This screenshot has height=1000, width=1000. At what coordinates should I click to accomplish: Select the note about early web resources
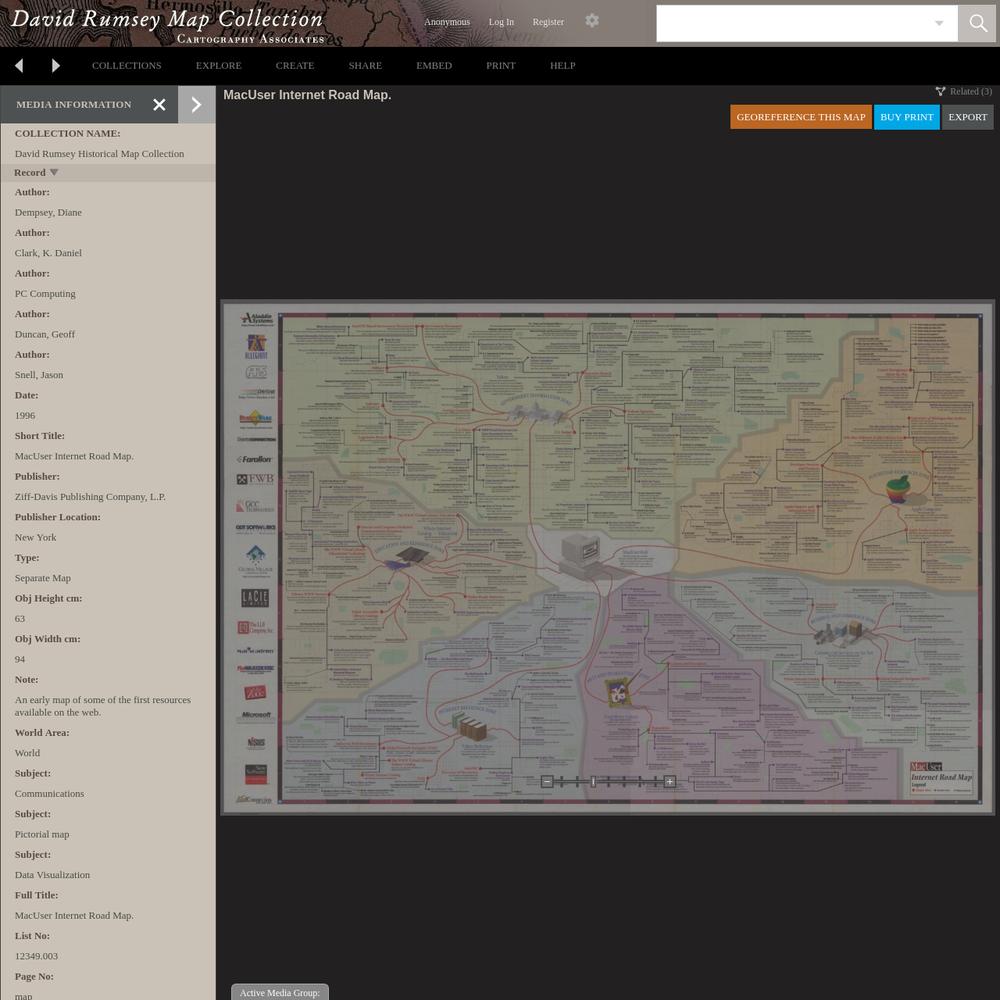click(103, 706)
